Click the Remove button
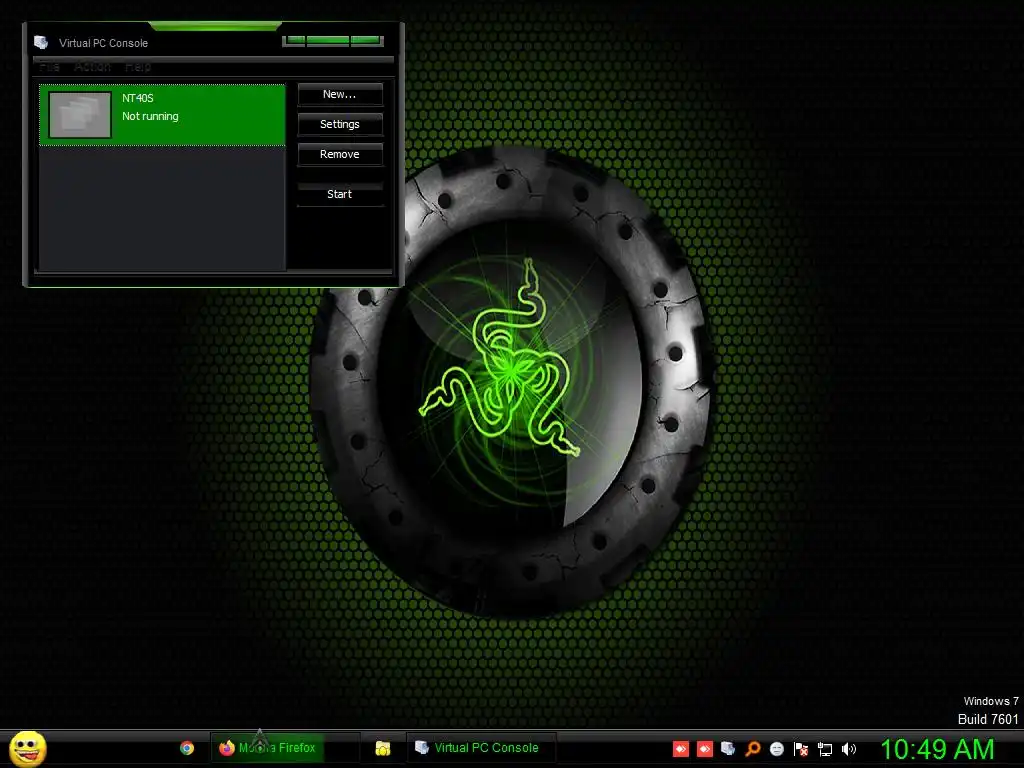 pos(340,154)
